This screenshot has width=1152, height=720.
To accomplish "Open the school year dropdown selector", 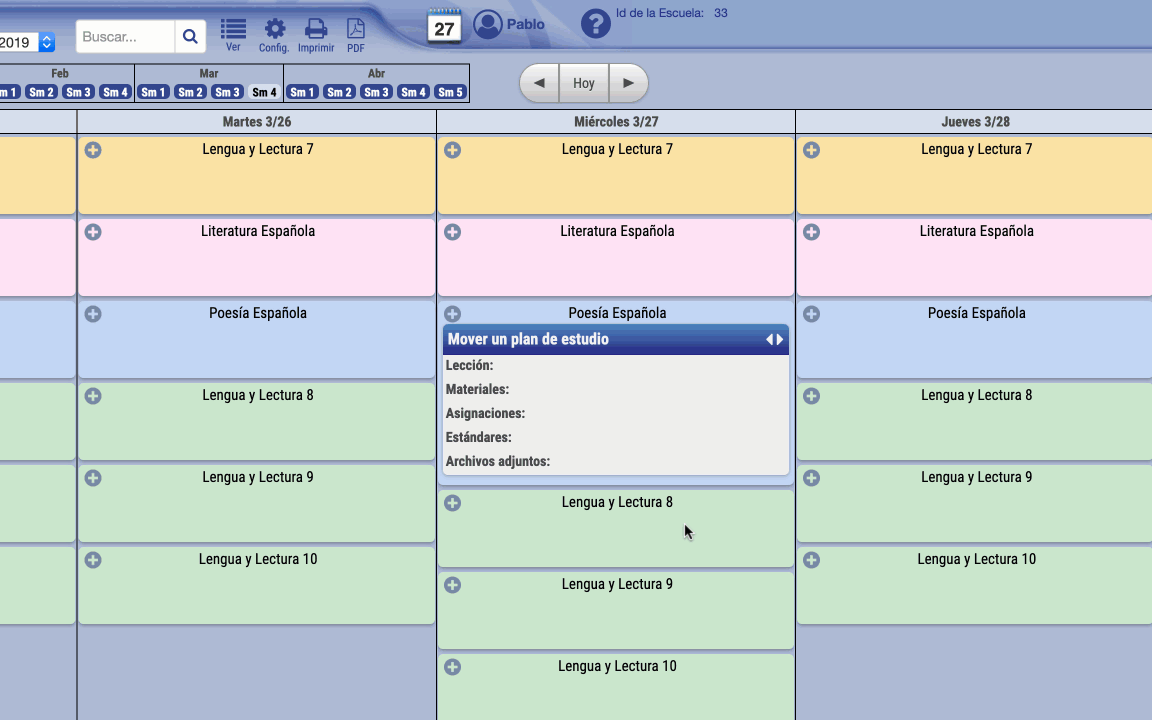I will click(x=46, y=43).
